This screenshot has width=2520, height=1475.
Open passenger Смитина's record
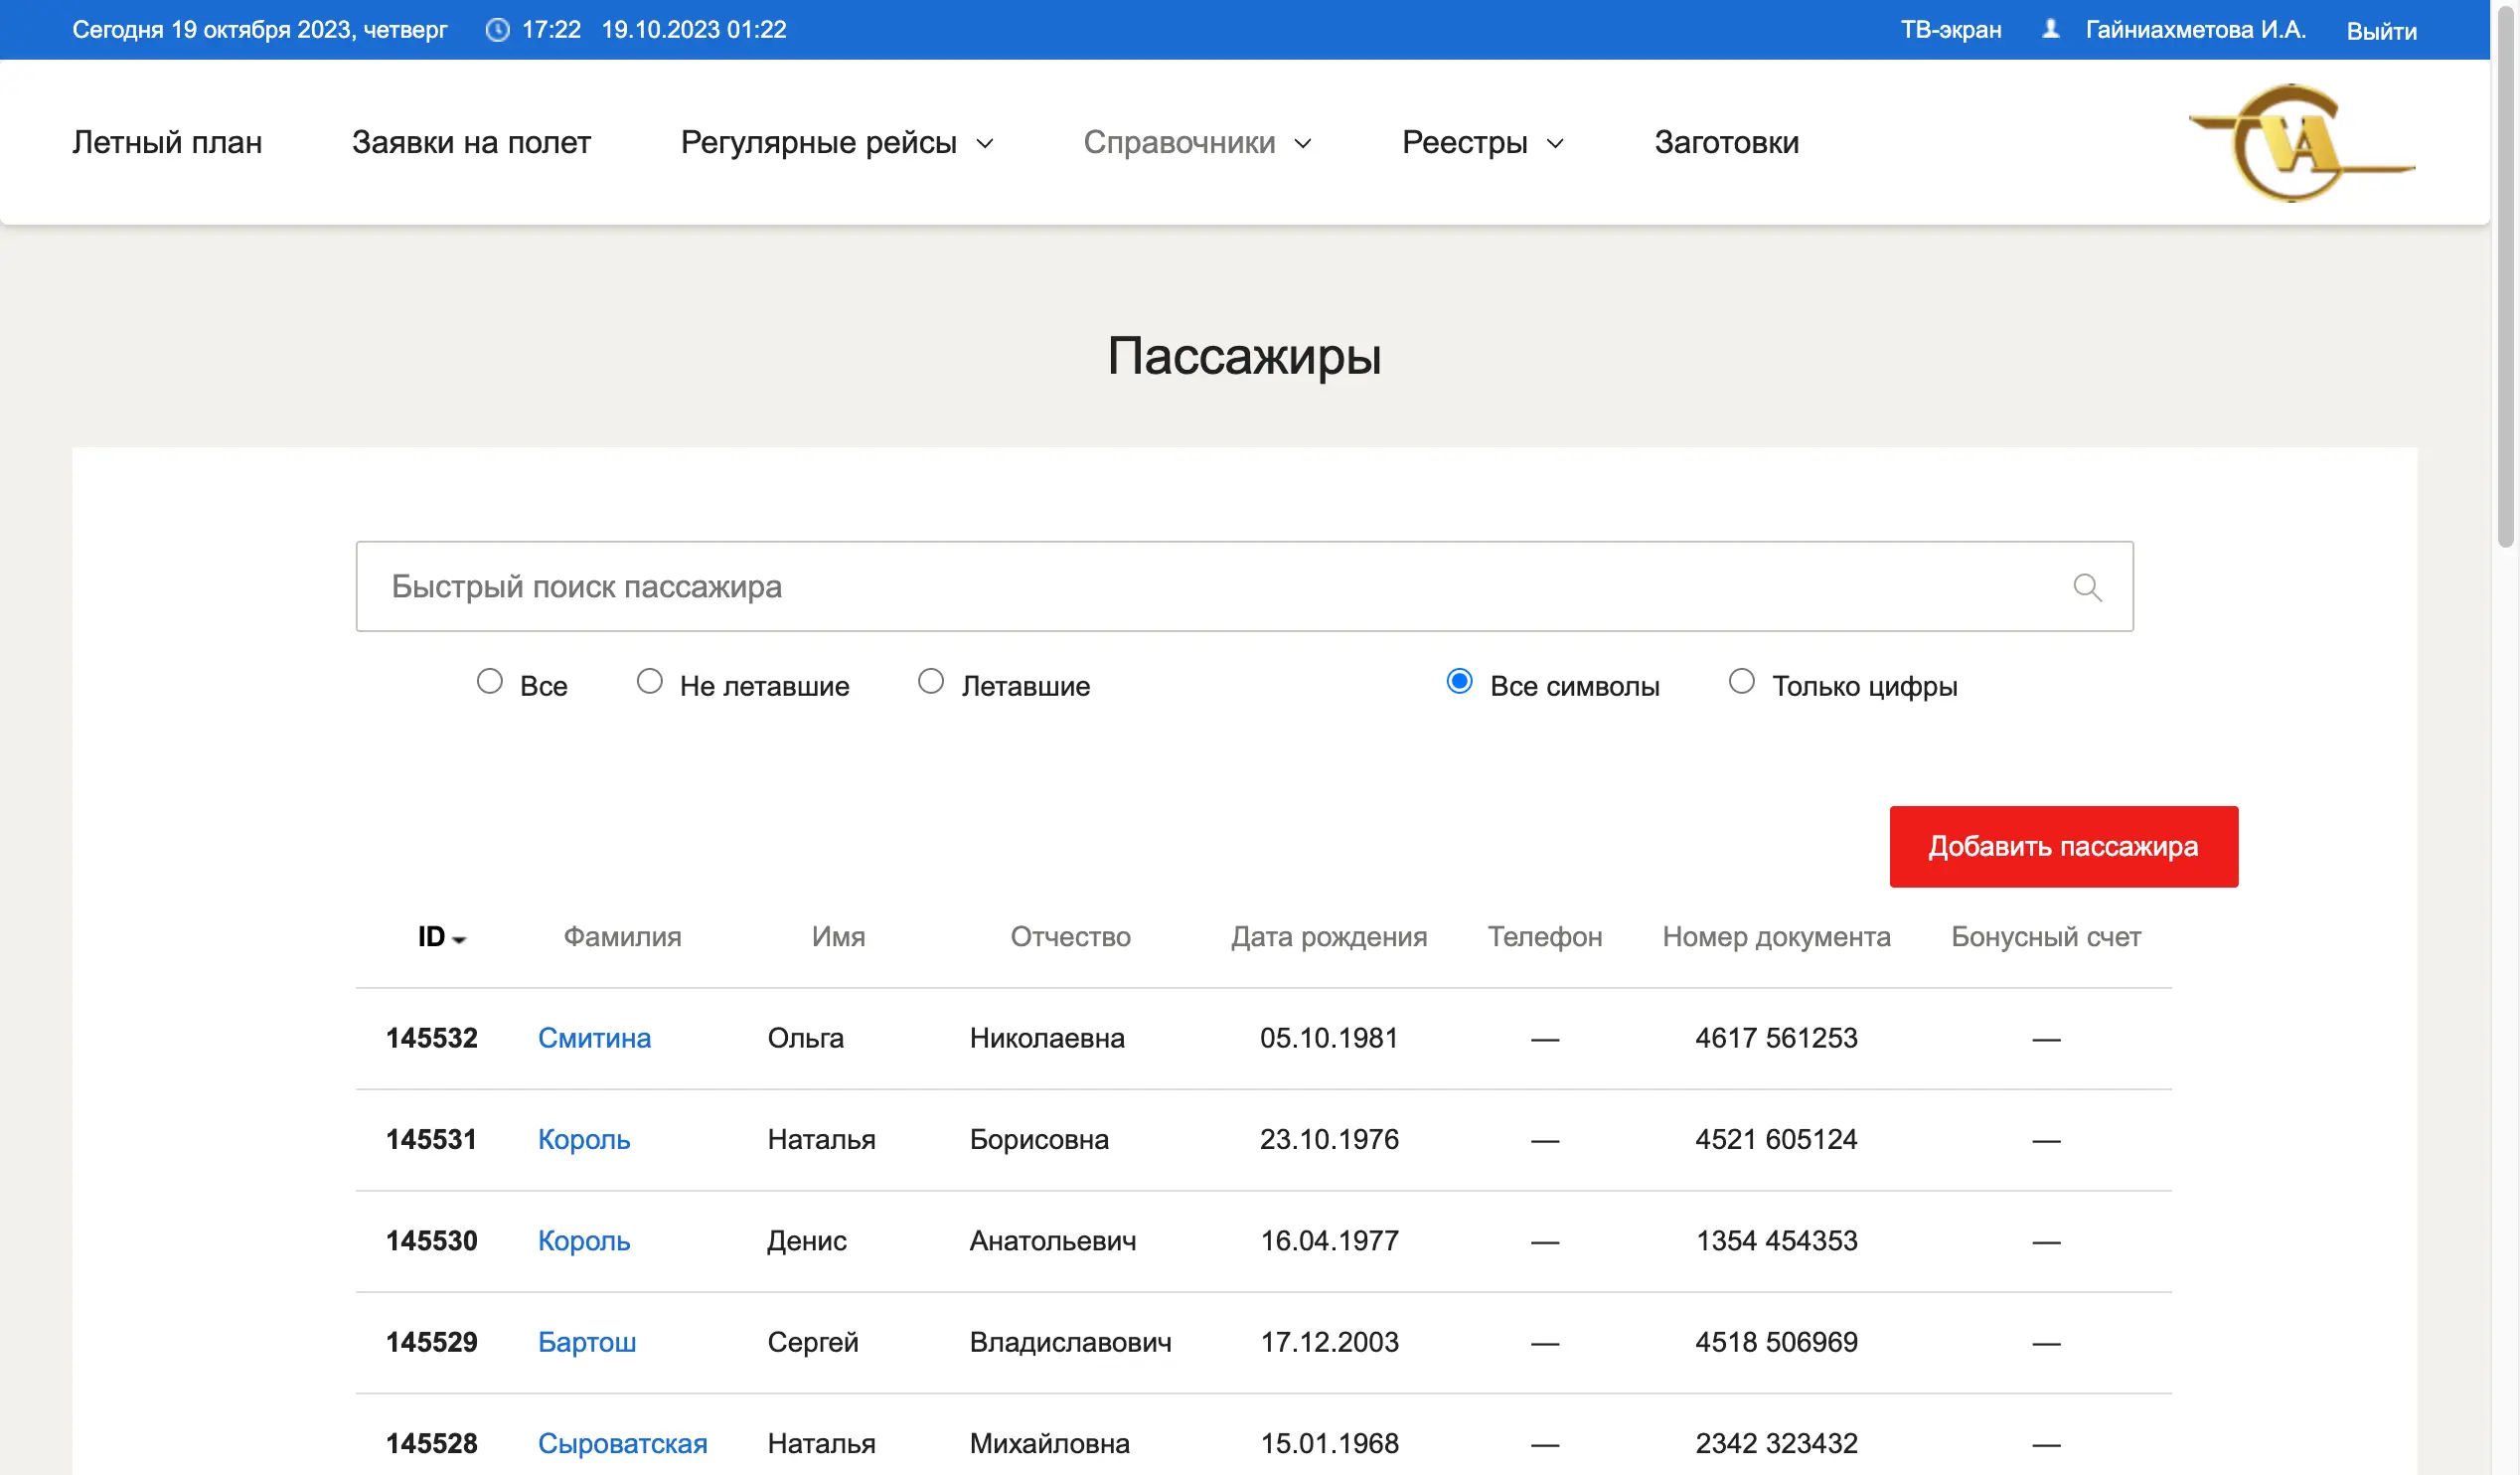[594, 1038]
